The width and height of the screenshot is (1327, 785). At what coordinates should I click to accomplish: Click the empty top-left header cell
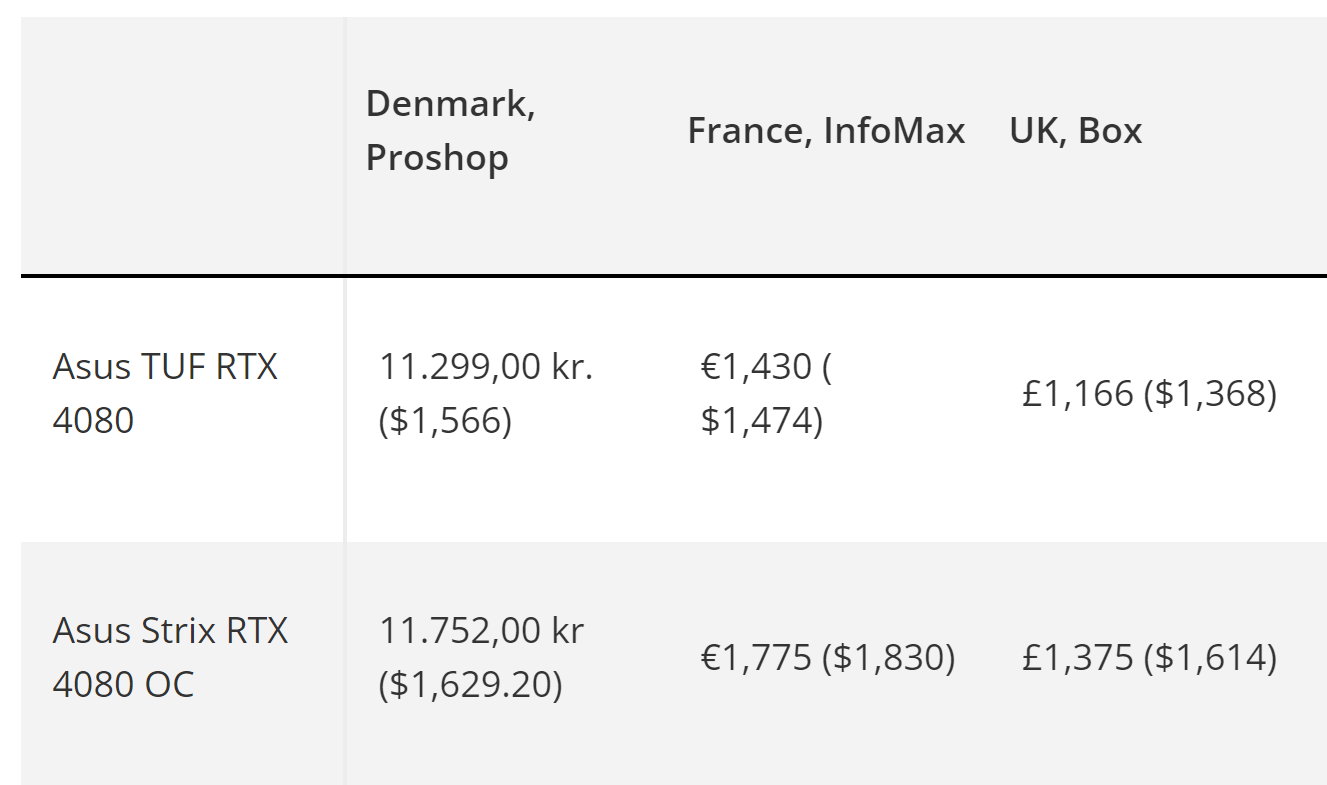pyautogui.click(x=182, y=145)
